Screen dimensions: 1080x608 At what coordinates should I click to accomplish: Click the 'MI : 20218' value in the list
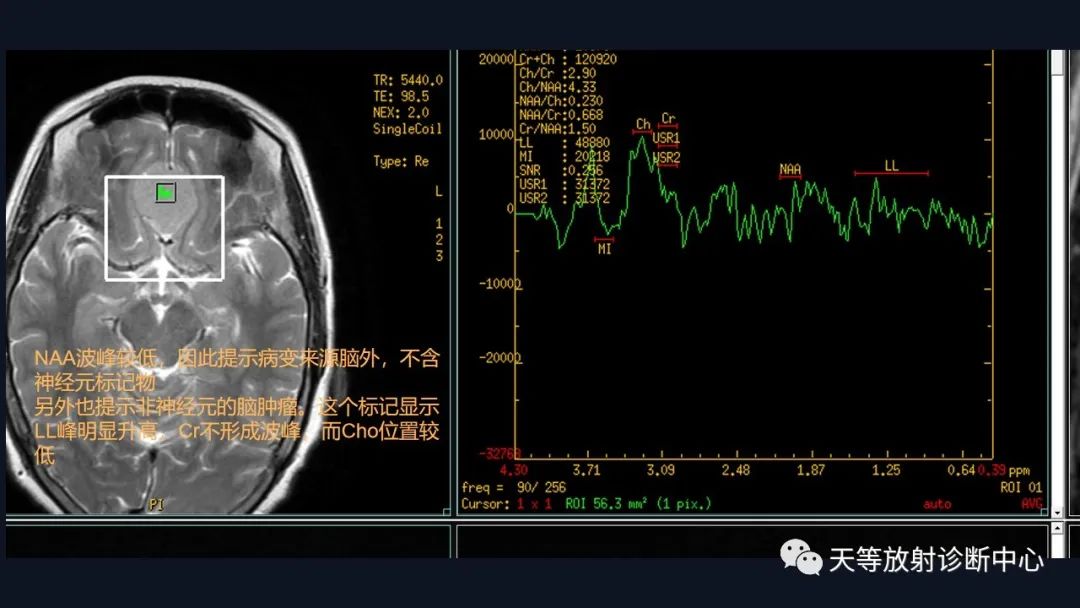[565, 157]
